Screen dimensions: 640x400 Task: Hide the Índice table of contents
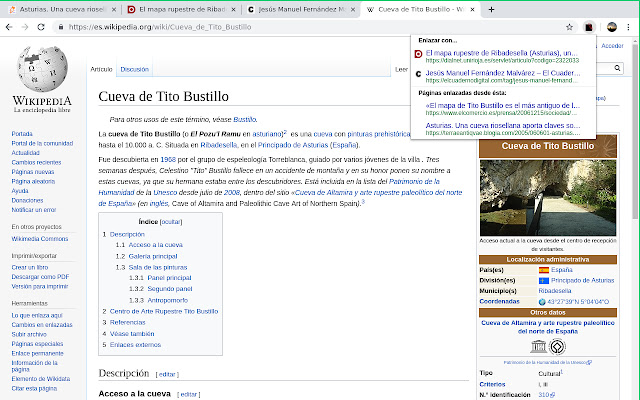171,221
